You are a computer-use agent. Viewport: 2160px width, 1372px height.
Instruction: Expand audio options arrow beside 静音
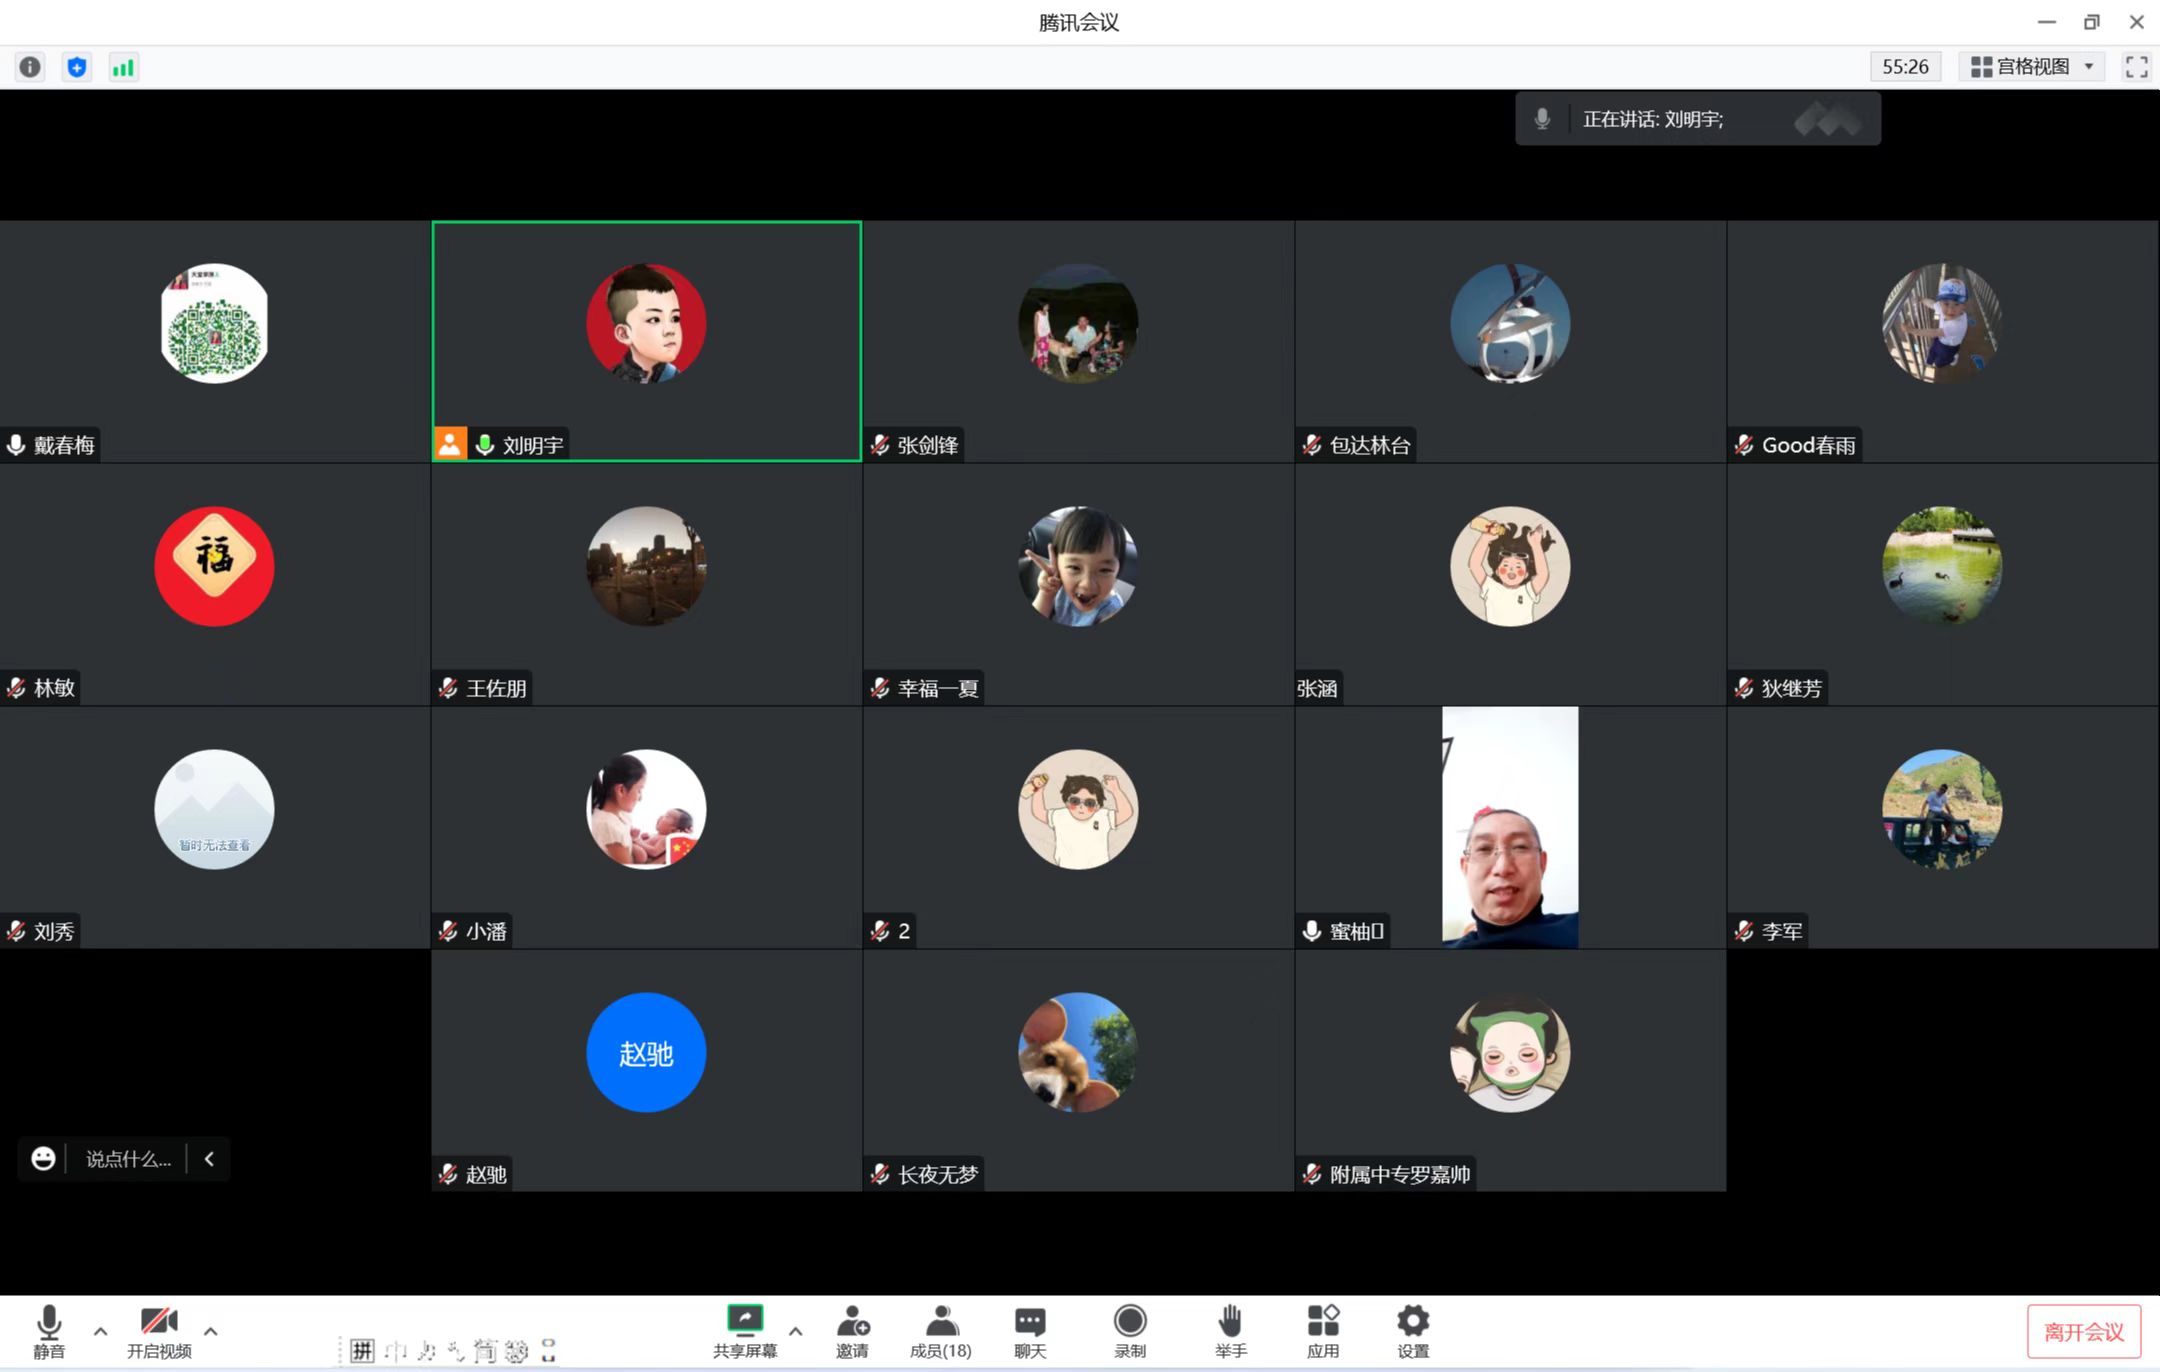(100, 1331)
